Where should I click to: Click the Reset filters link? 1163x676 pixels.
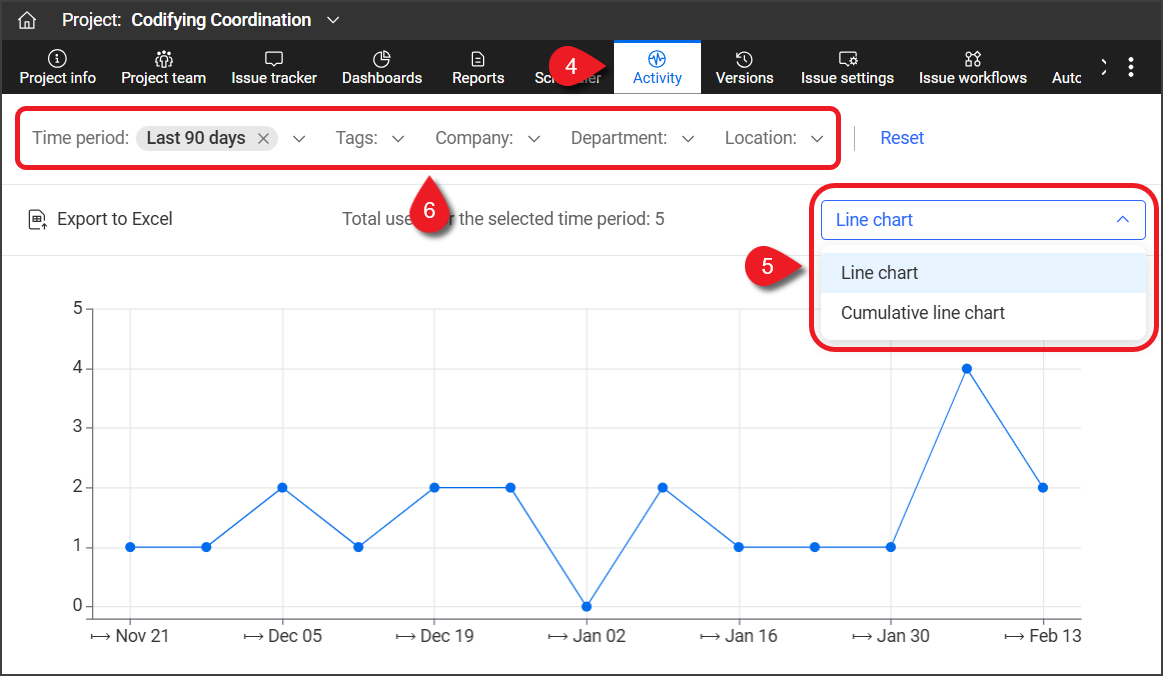click(x=902, y=138)
